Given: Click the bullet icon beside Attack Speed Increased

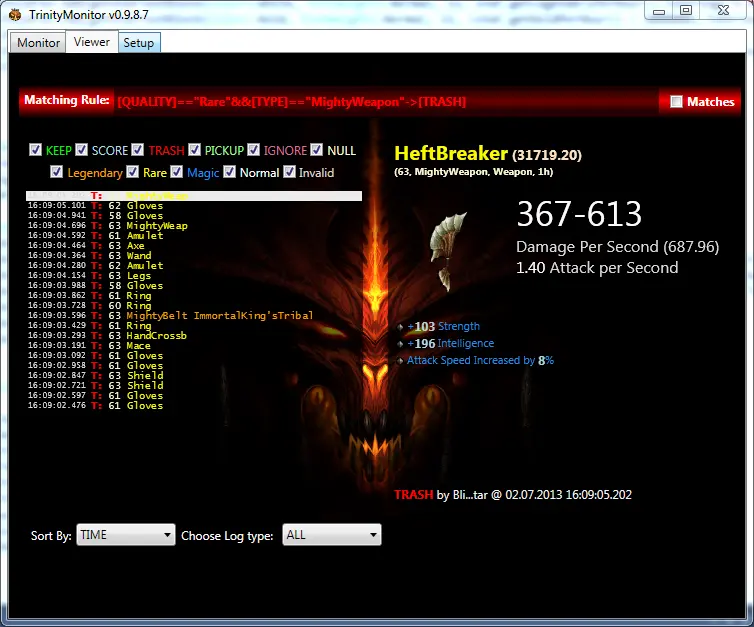Looking at the screenshot, I should 400,361.
